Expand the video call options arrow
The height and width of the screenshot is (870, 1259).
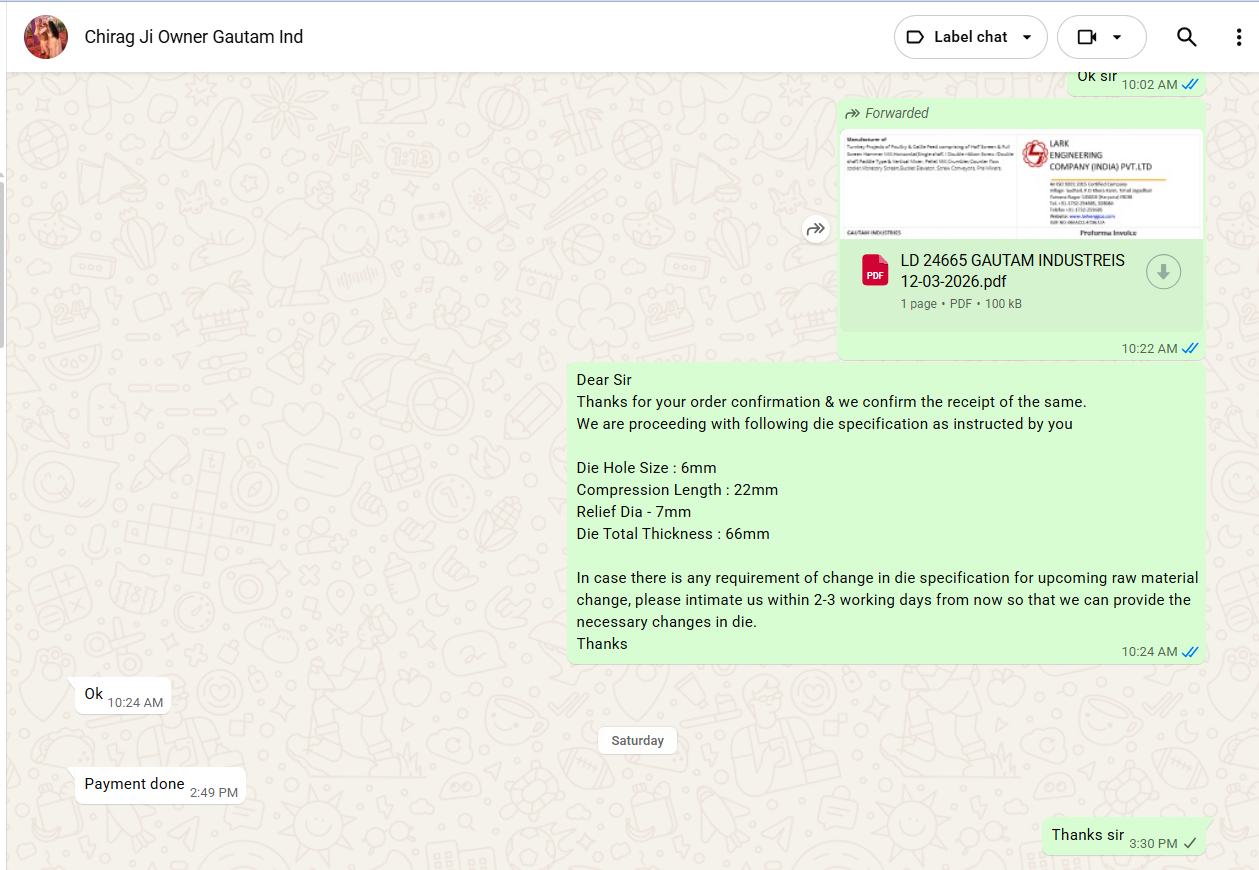click(1117, 38)
